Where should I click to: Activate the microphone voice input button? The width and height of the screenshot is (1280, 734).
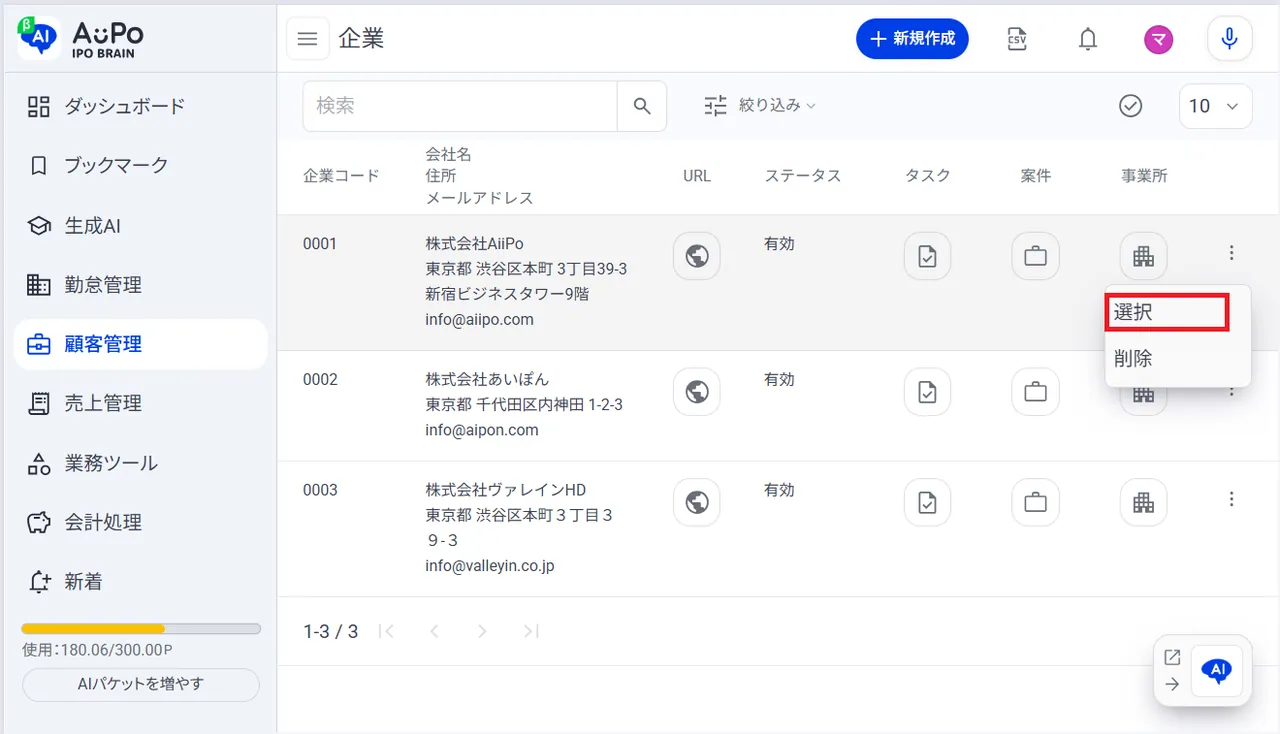click(1230, 39)
